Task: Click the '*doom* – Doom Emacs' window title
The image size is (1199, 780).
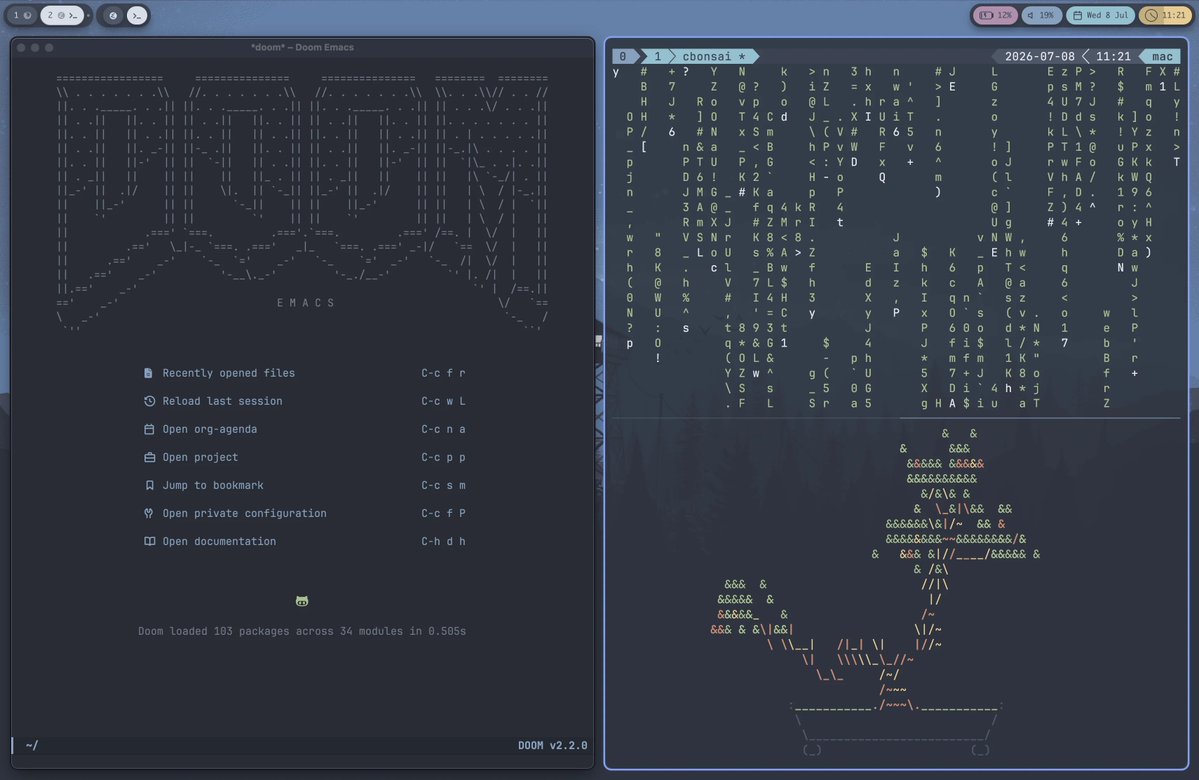Action: click(x=302, y=47)
